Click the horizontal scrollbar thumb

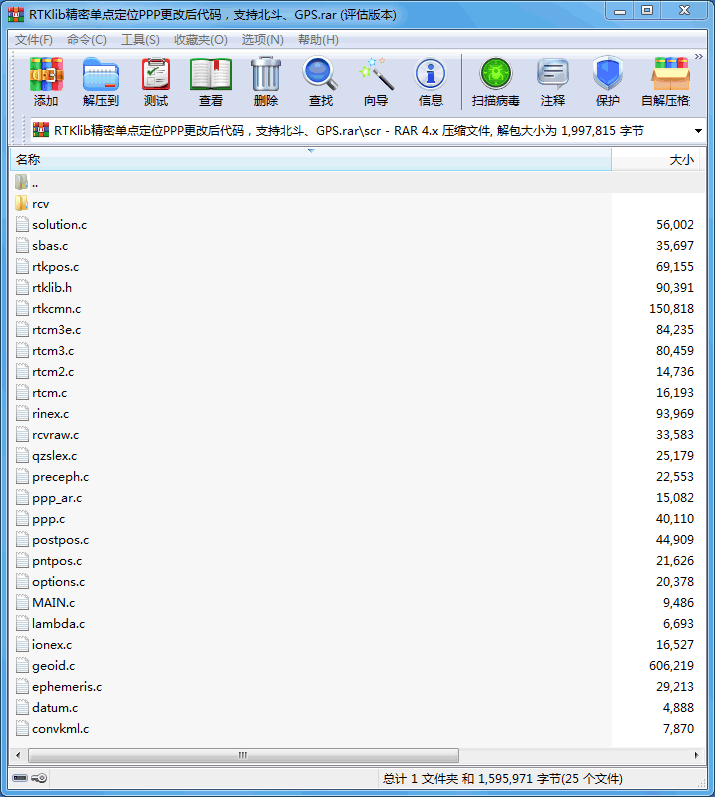coord(240,755)
